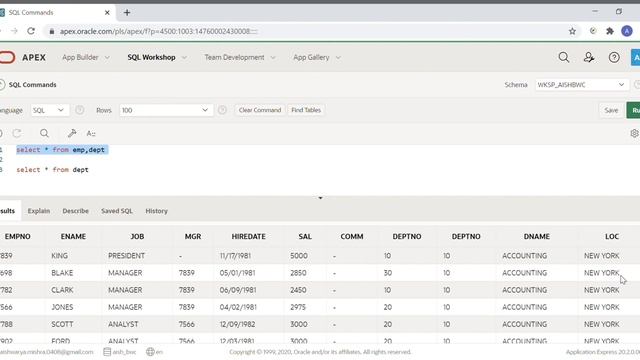Click the EMPNO column header

tap(18, 236)
